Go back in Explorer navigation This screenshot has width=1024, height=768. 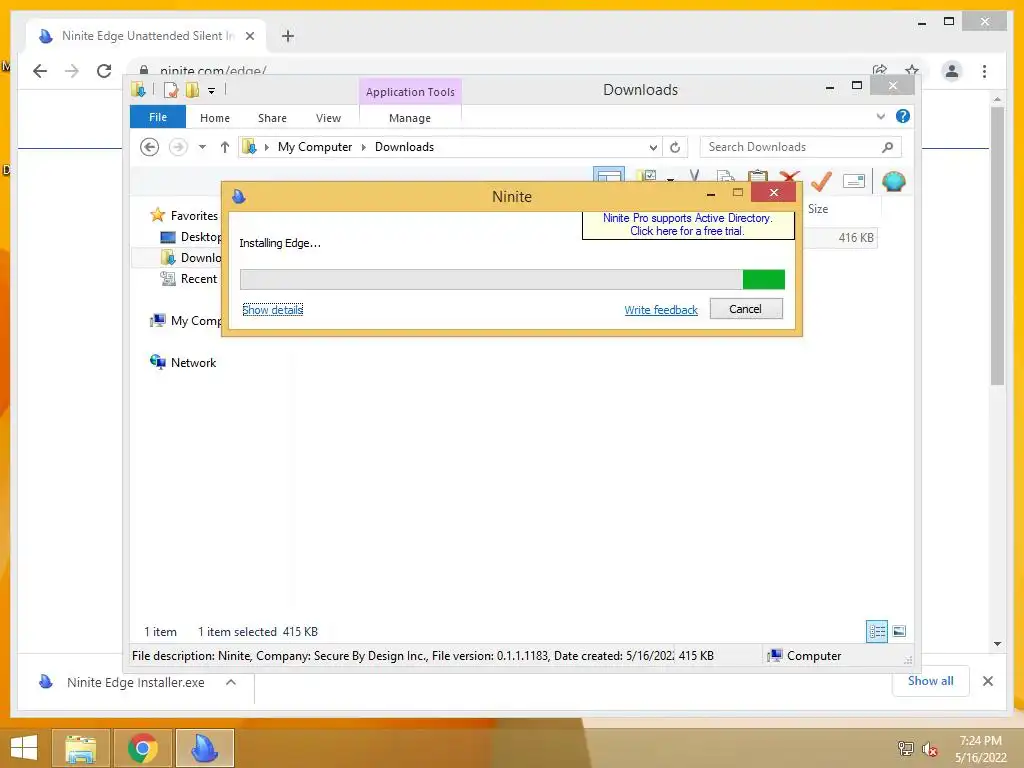tap(150, 147)
